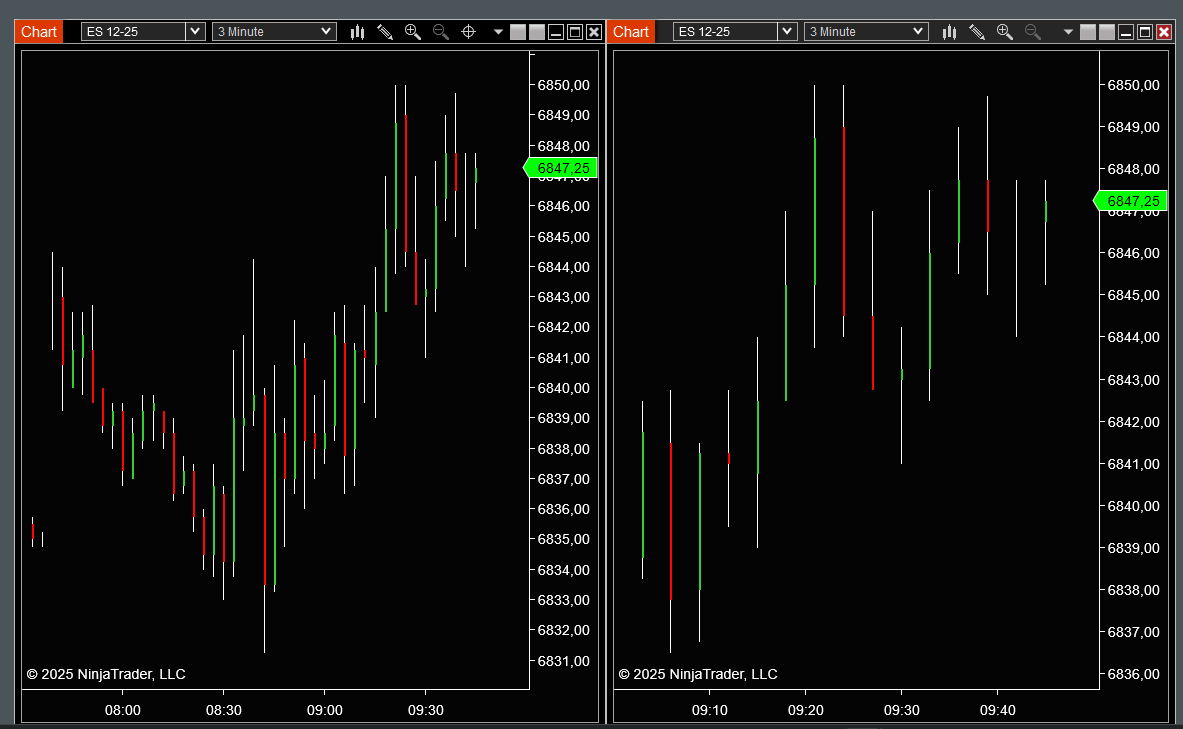This screenshot has height=729, width=1183.
Task: Maximize the right chart window
Action: [1145, 32]
